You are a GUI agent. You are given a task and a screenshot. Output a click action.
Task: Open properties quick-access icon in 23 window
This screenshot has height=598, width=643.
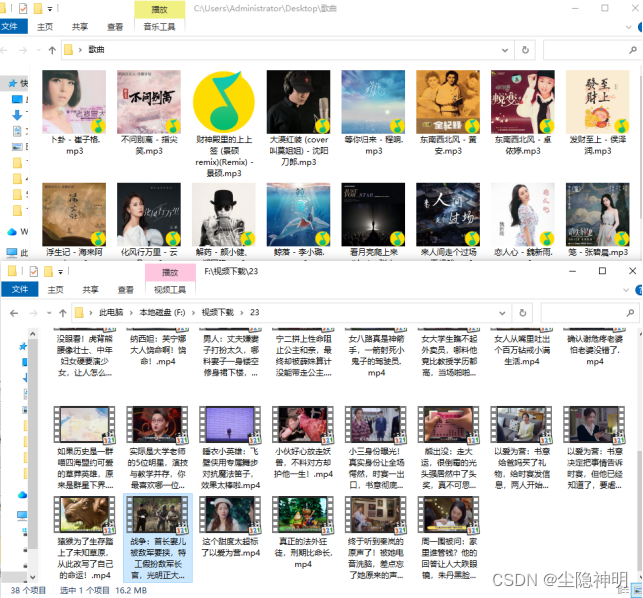34,271
